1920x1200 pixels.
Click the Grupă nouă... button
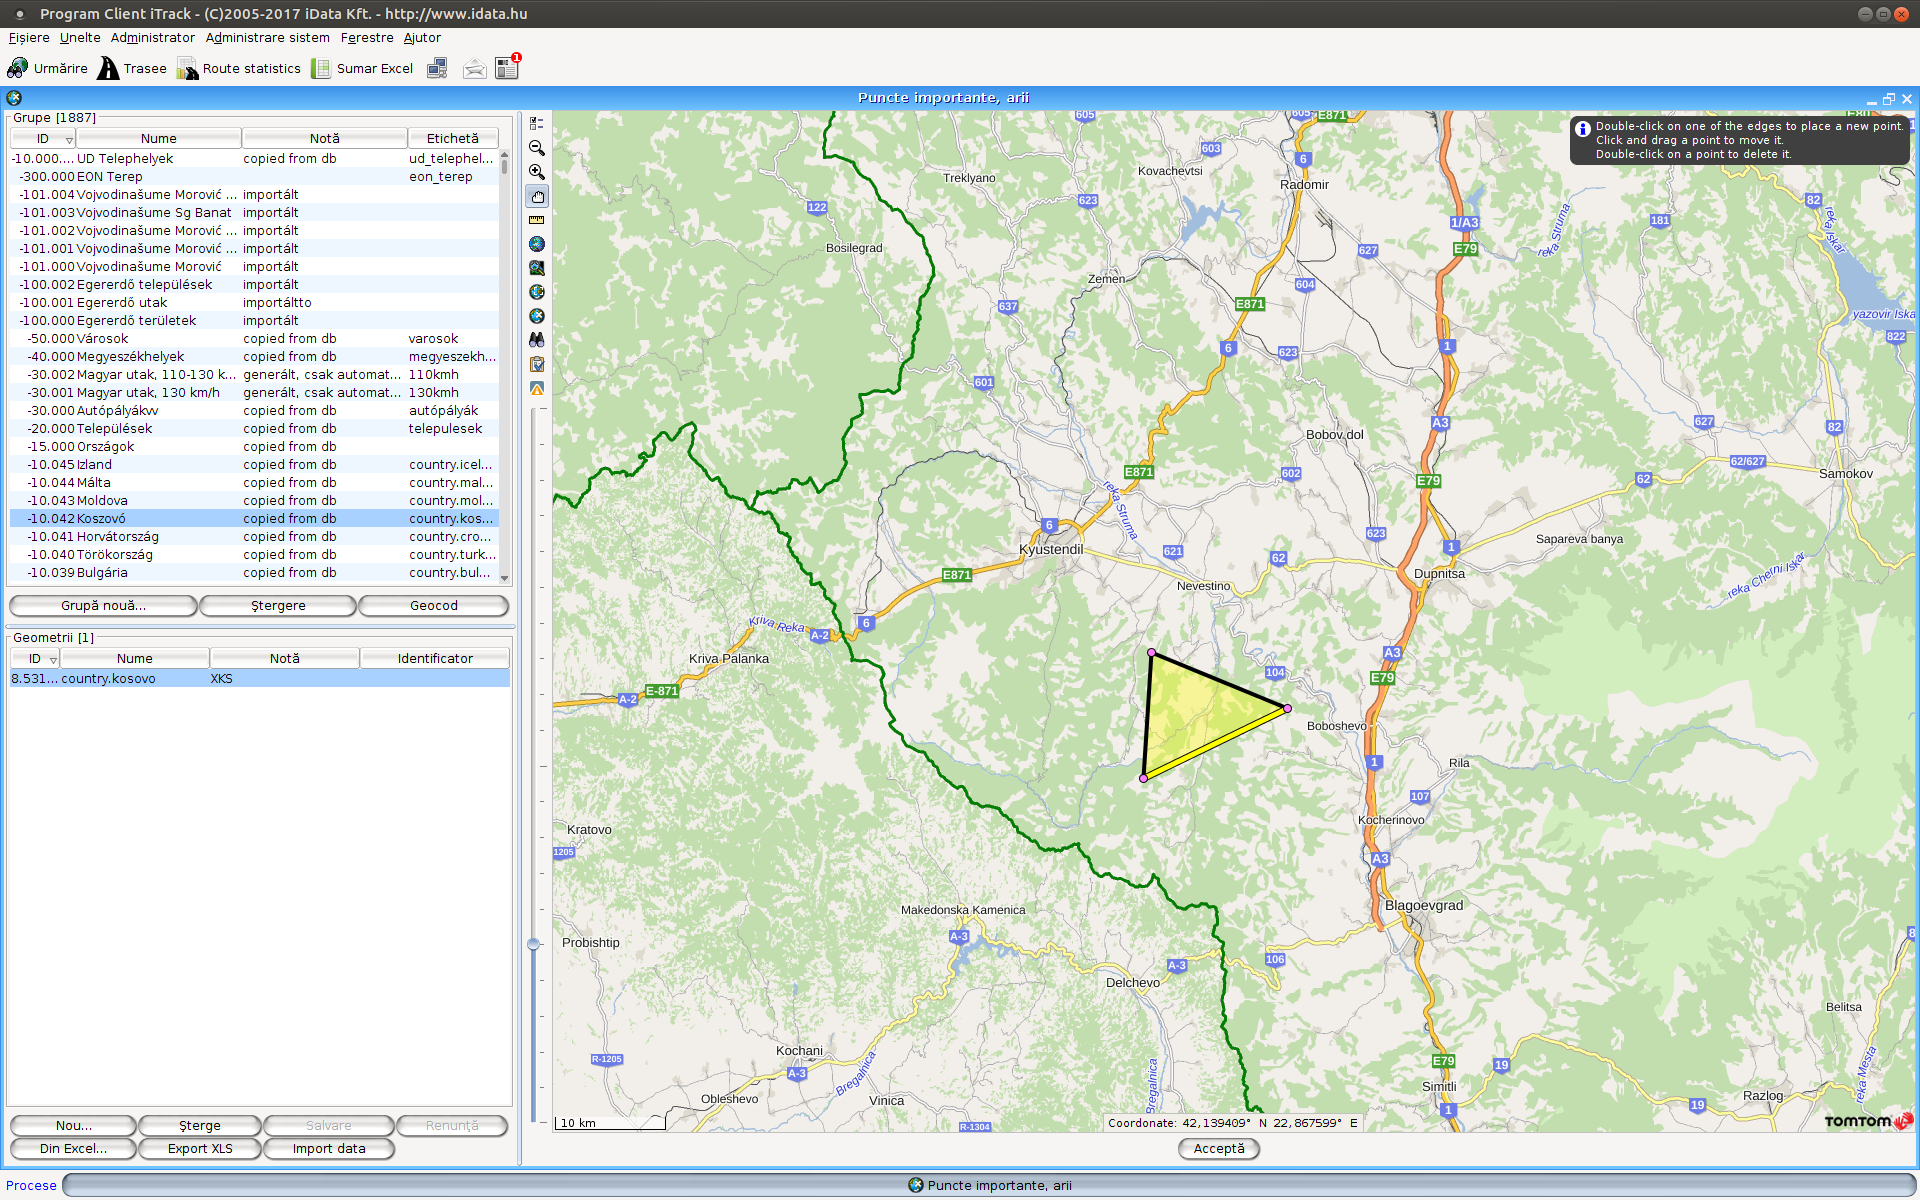pos(103,606)
